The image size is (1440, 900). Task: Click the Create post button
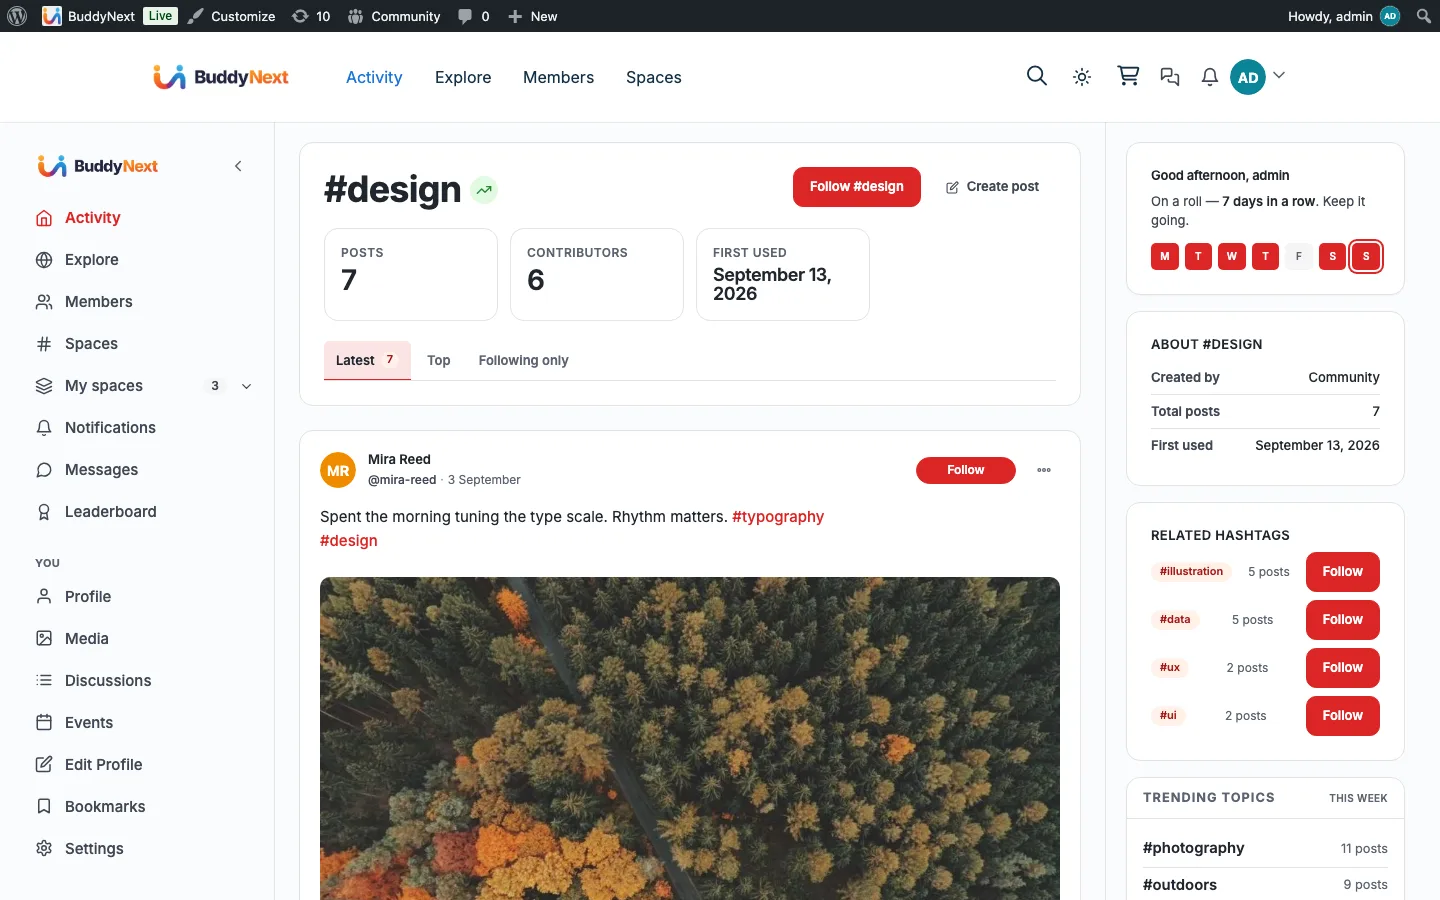point(992,187)
